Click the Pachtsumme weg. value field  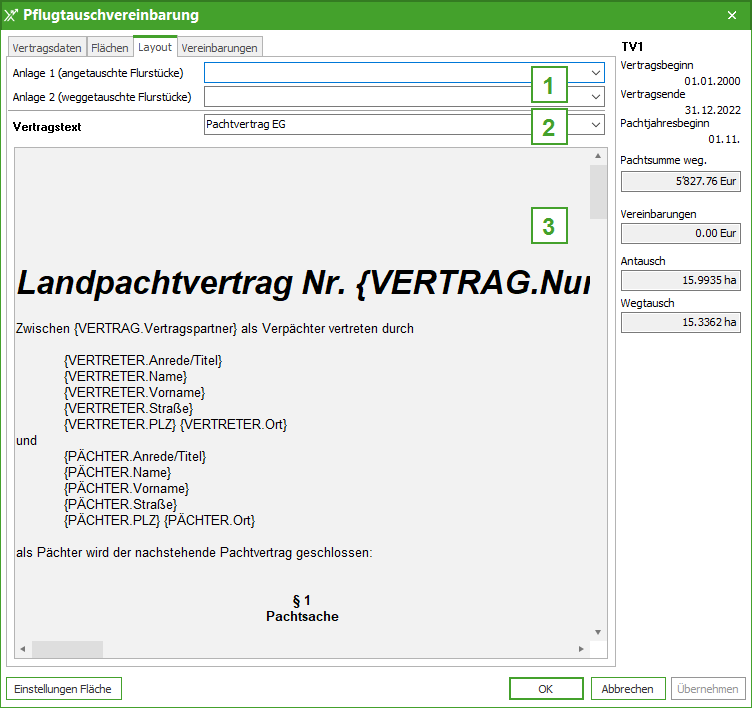tap(680, 181)
